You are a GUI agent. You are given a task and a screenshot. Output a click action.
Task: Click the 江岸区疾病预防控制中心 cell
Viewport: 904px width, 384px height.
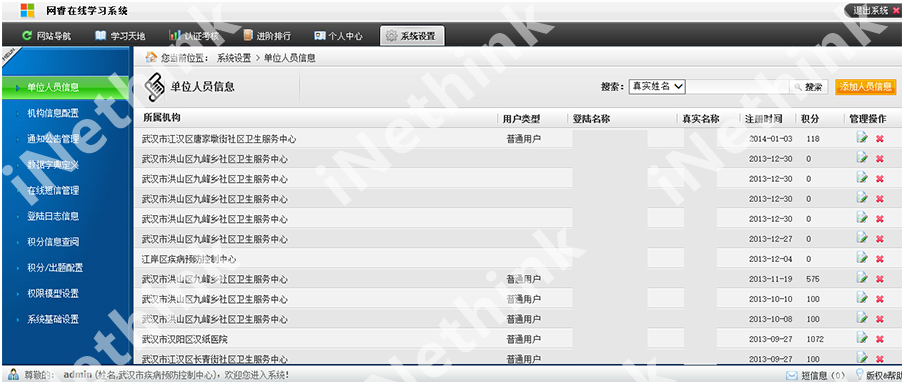click(189, 259)
